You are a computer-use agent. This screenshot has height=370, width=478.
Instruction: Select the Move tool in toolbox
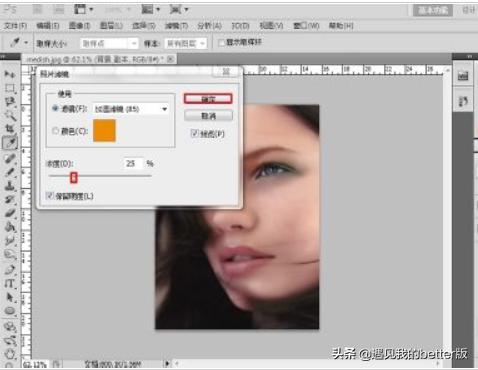coord(10,74)
